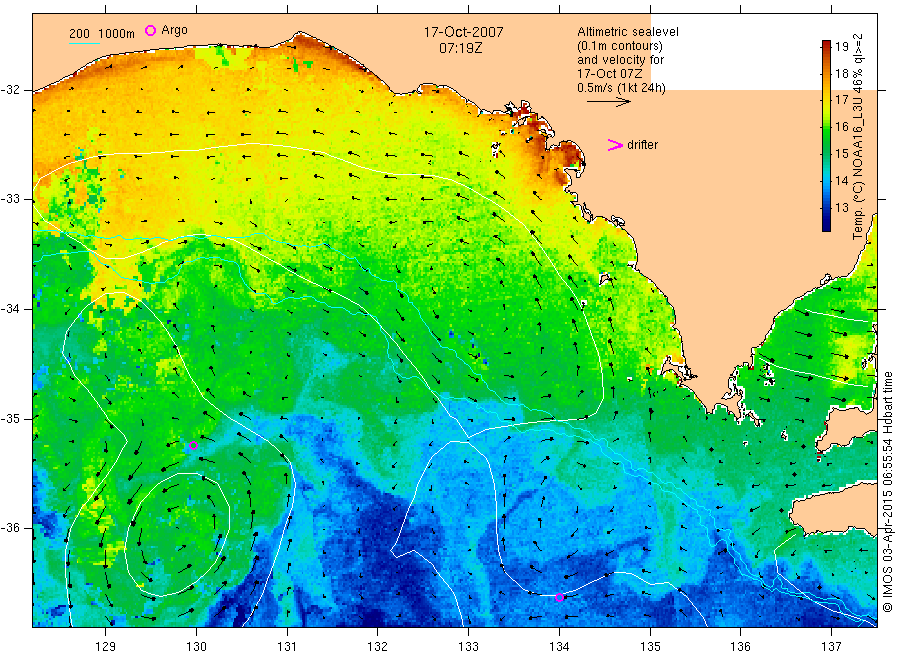
Task: Click the latitude label -36
Action: [10, 528]
